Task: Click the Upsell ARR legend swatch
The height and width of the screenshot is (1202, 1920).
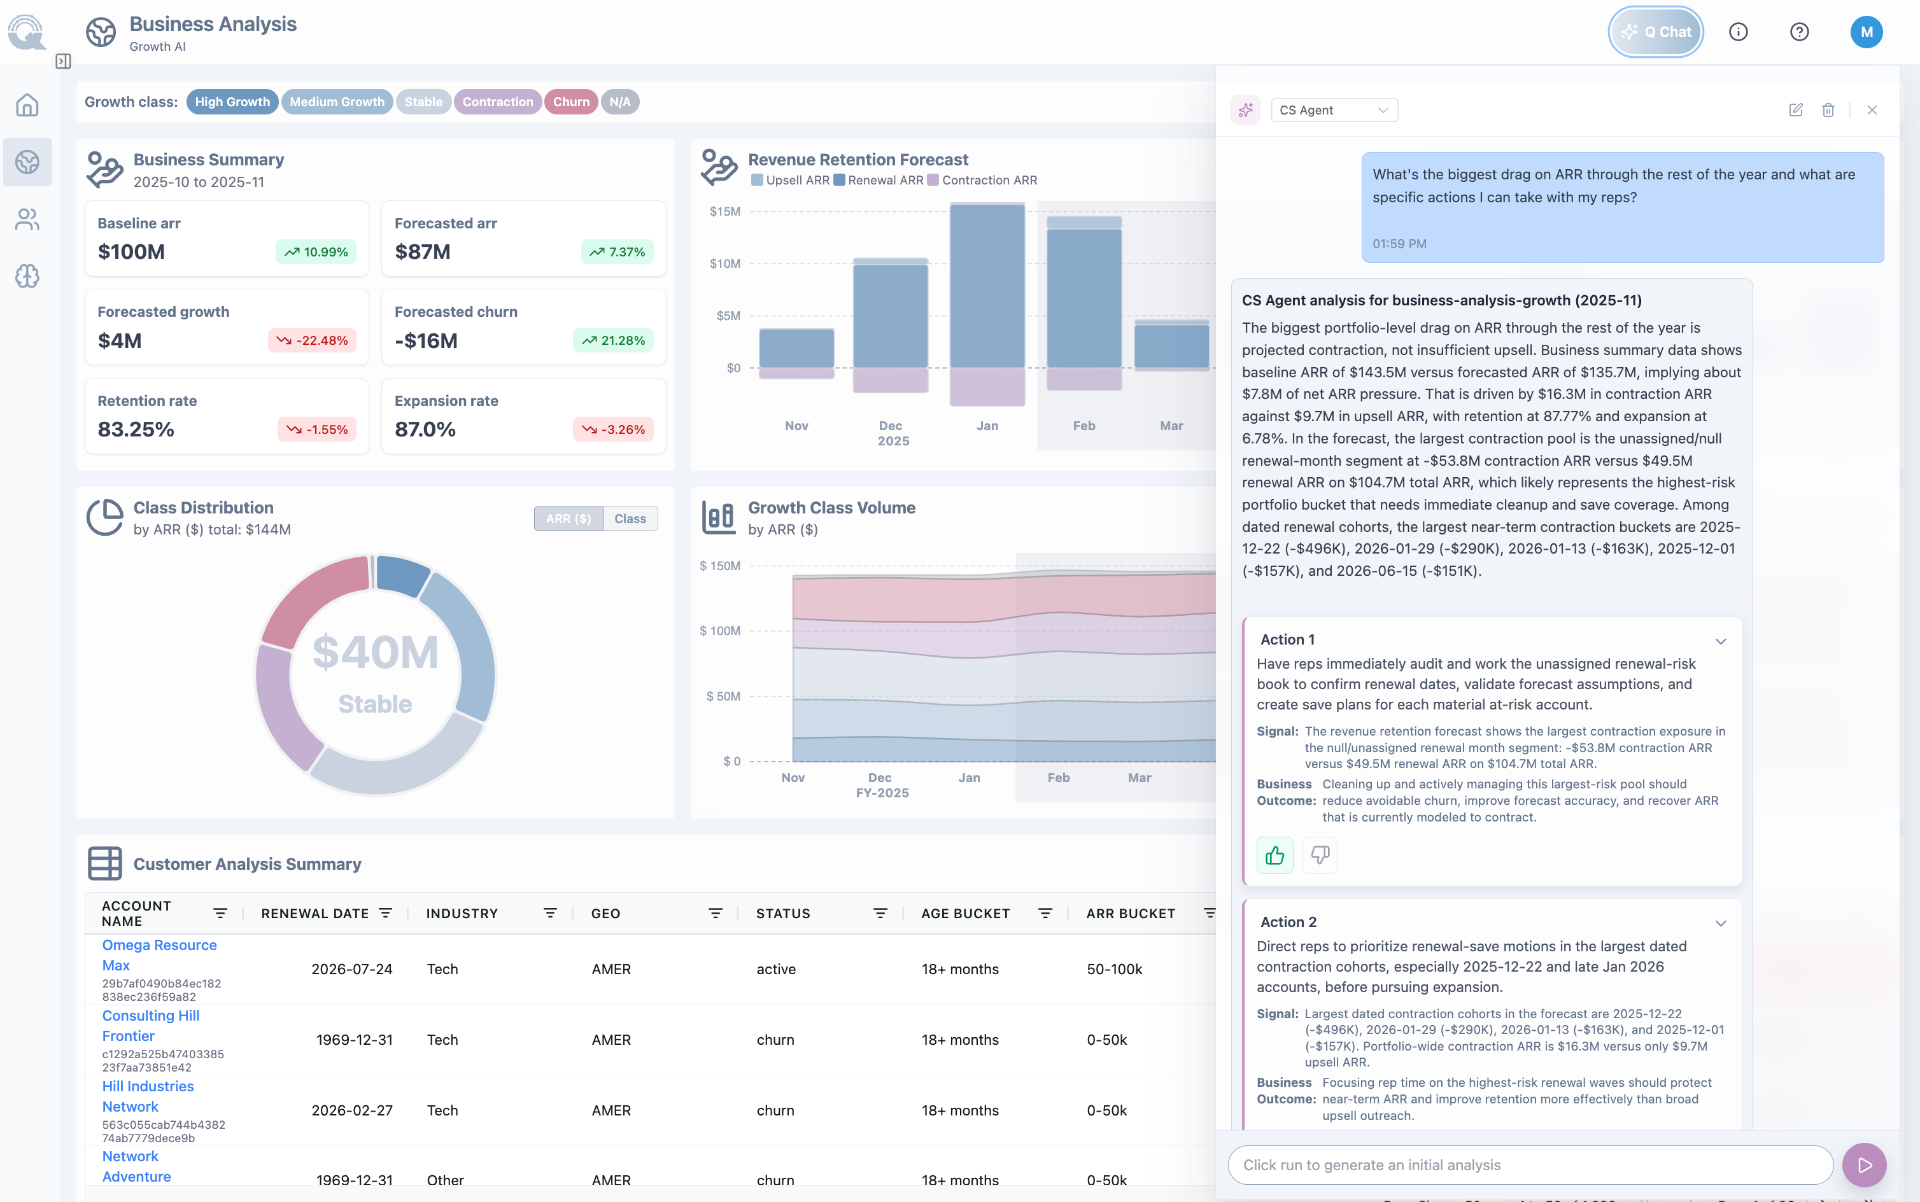Action: pos(757,180)
